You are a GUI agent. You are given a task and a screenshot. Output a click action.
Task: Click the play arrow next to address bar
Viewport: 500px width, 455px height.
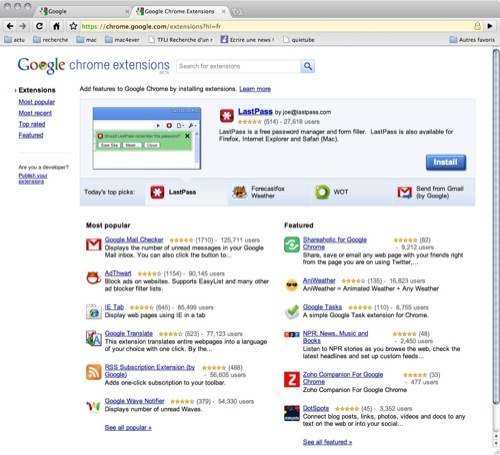490,26
